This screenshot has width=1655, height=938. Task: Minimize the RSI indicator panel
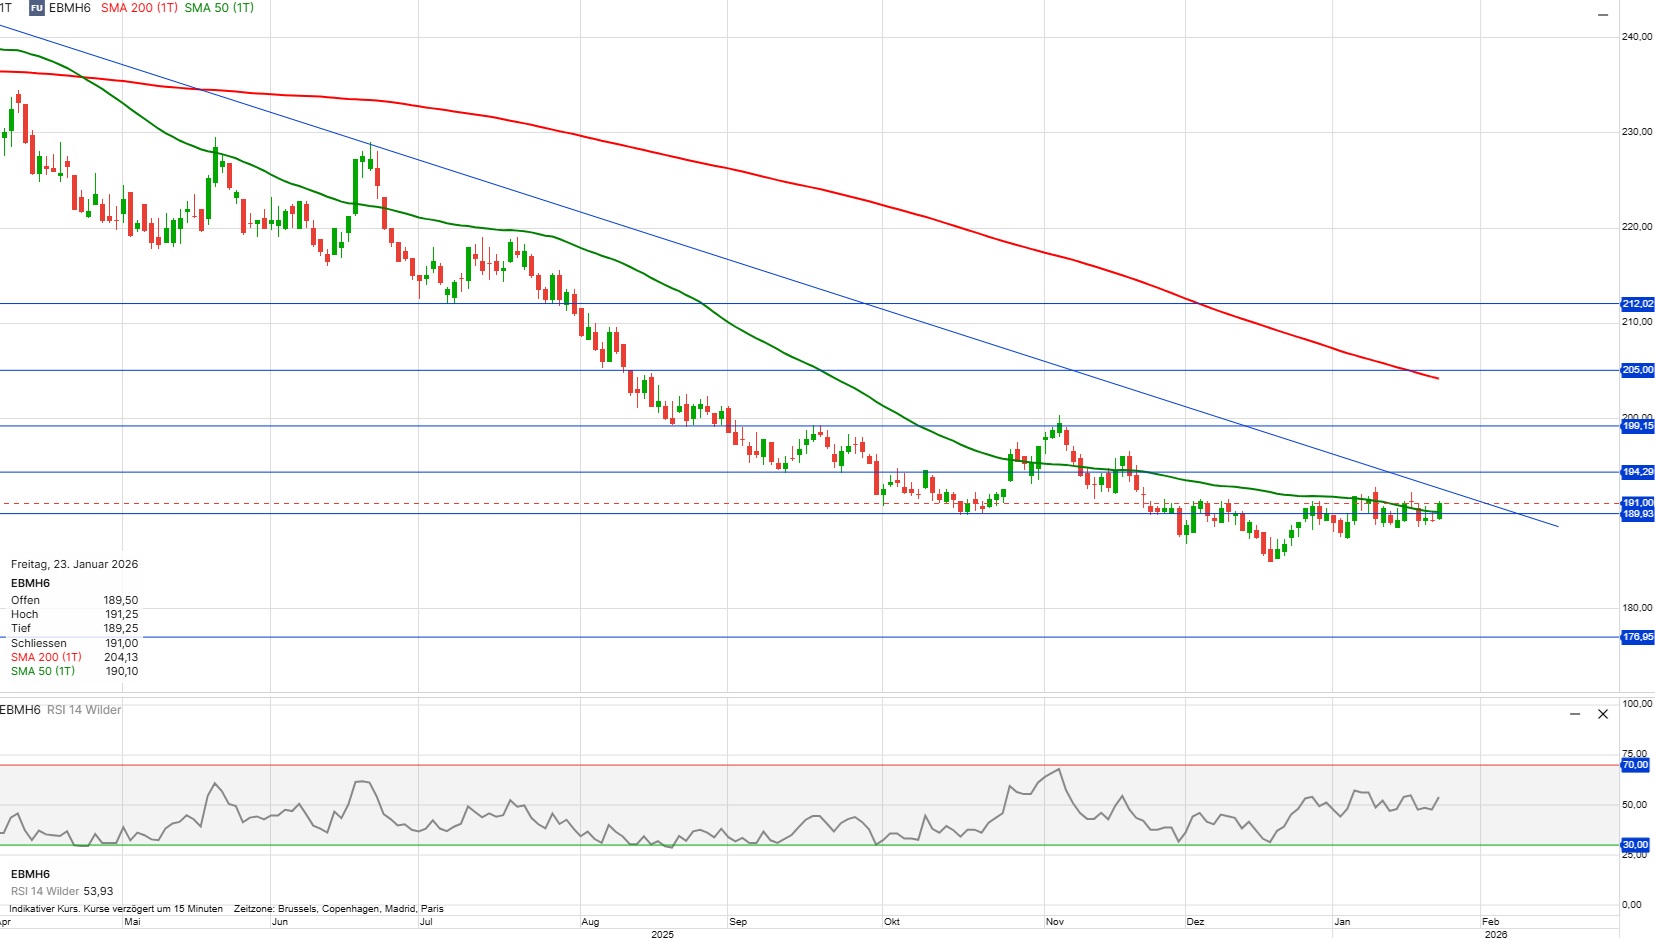[1575, 714]
